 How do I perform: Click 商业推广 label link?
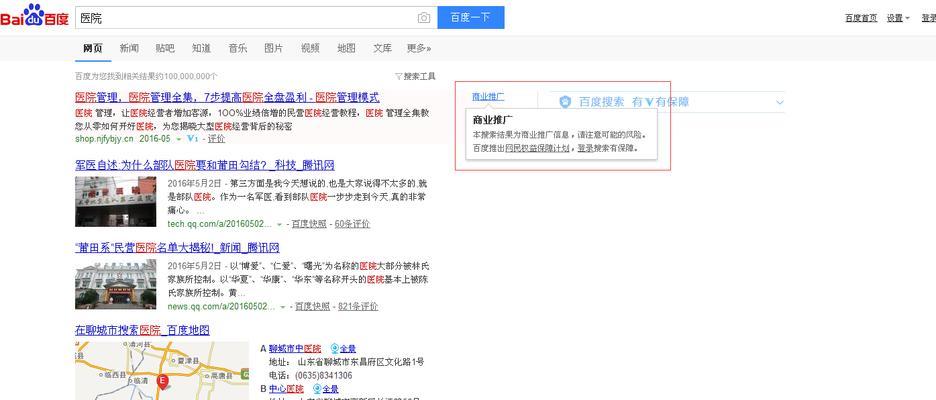pyautogui.click(x=488, y=96)
